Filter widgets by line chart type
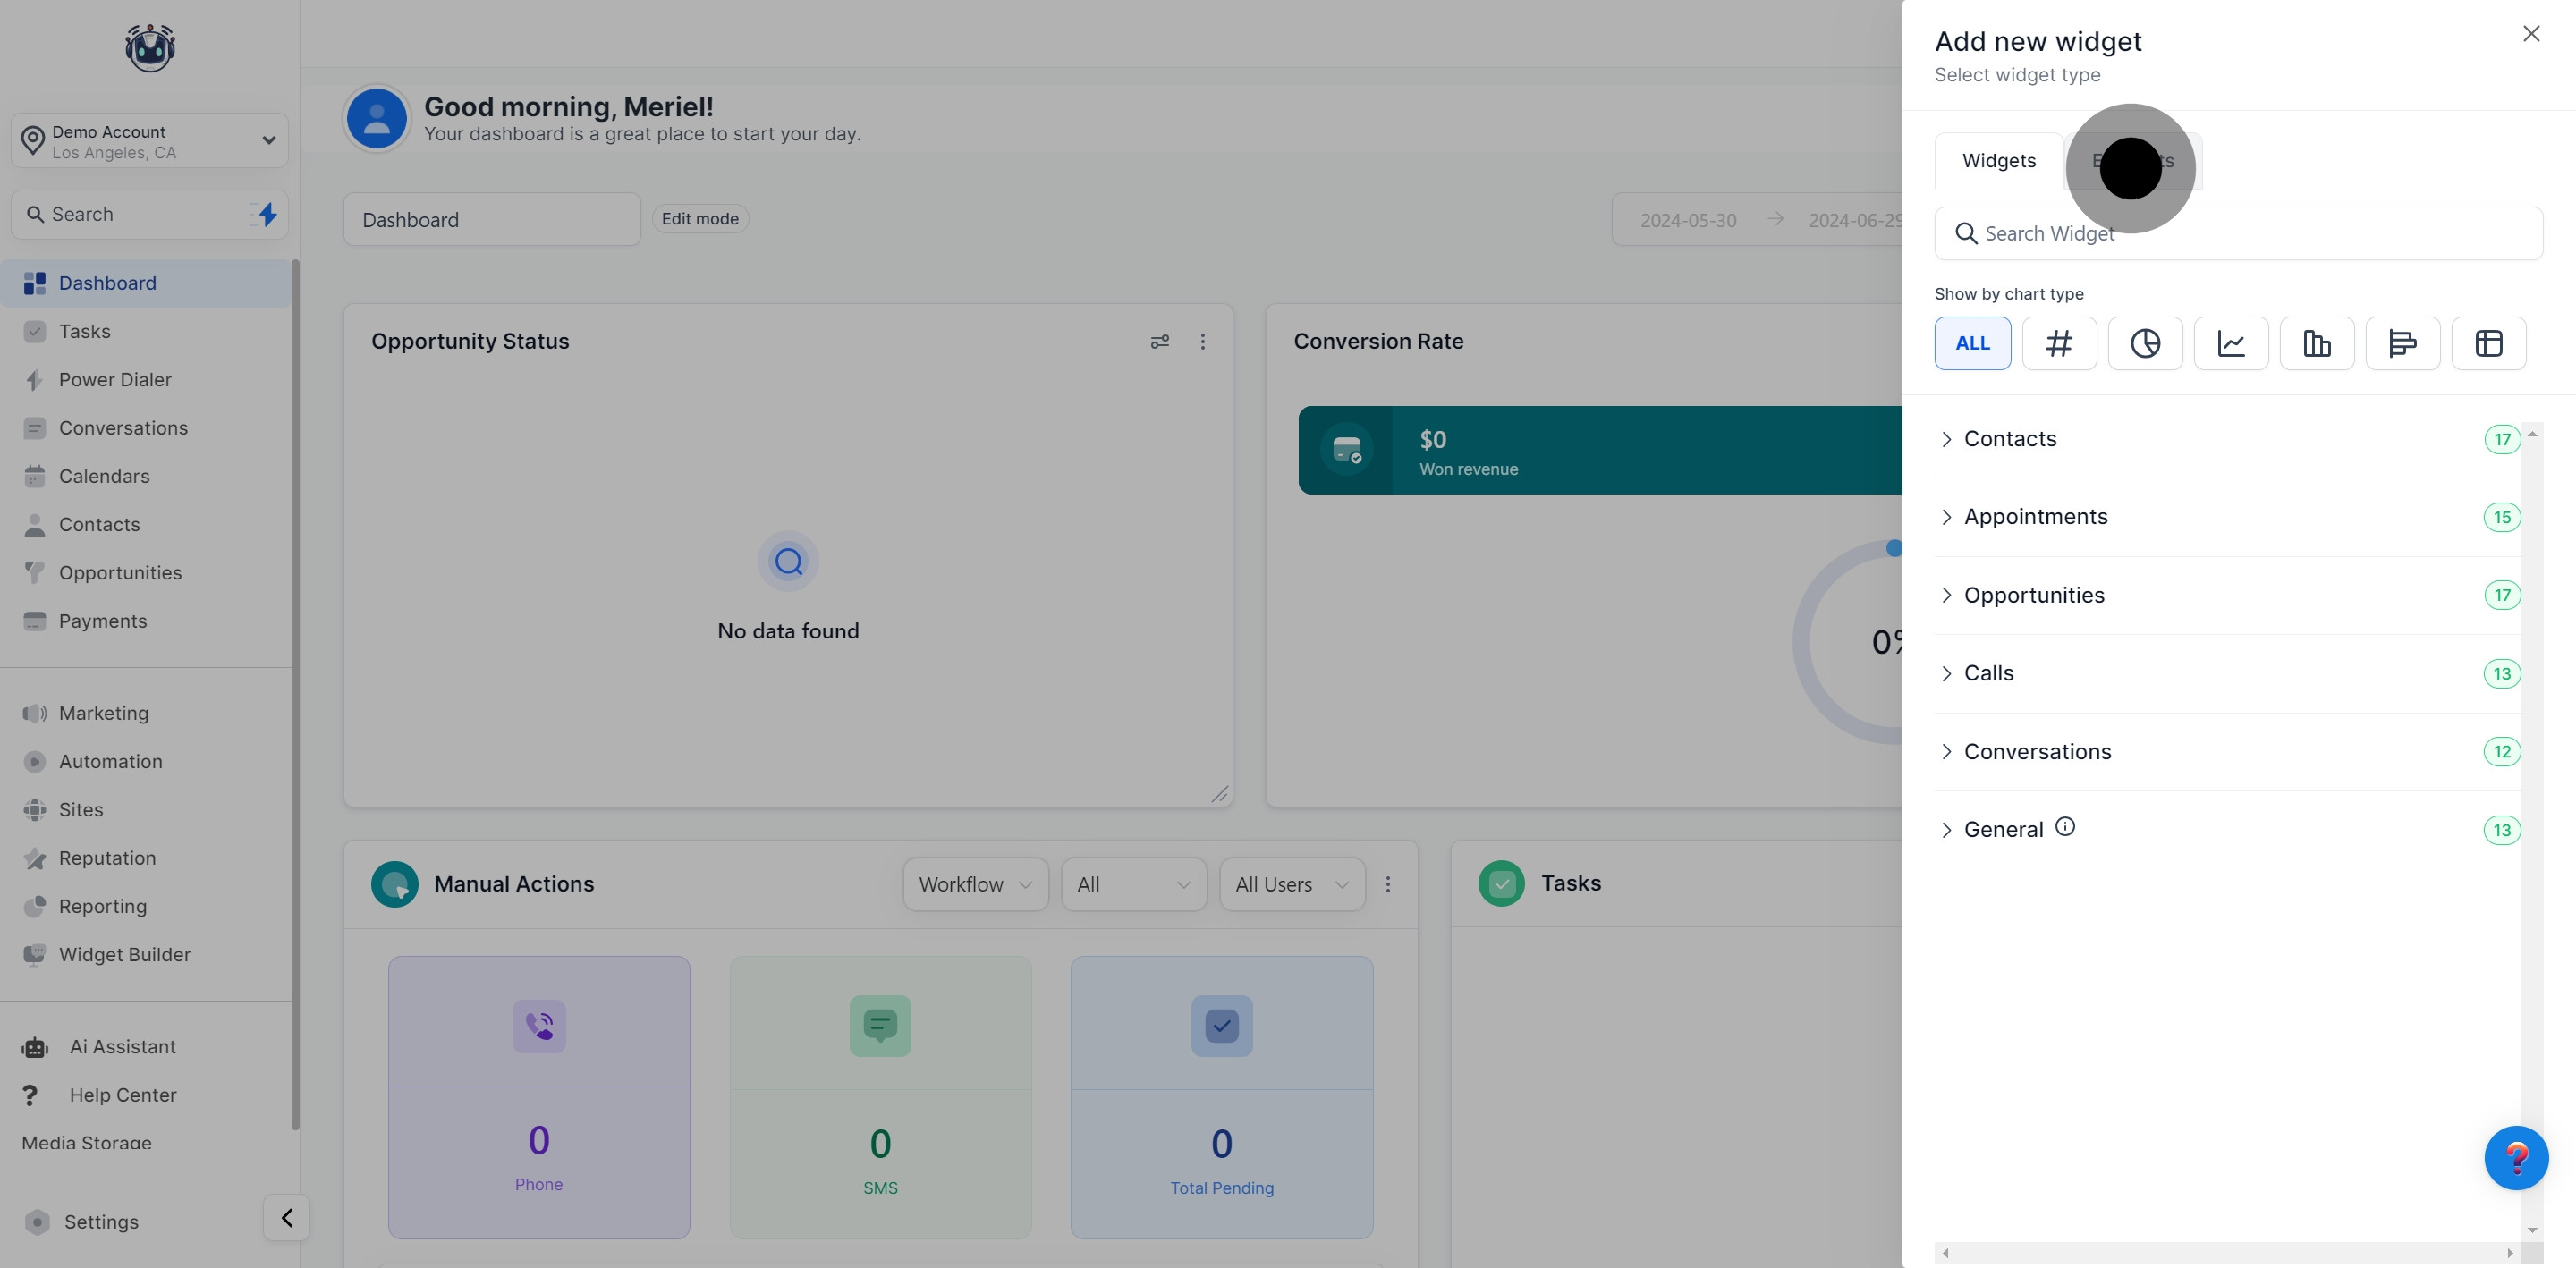The height and width of the screenshot is (1268, 2576). pos(2230,343)
